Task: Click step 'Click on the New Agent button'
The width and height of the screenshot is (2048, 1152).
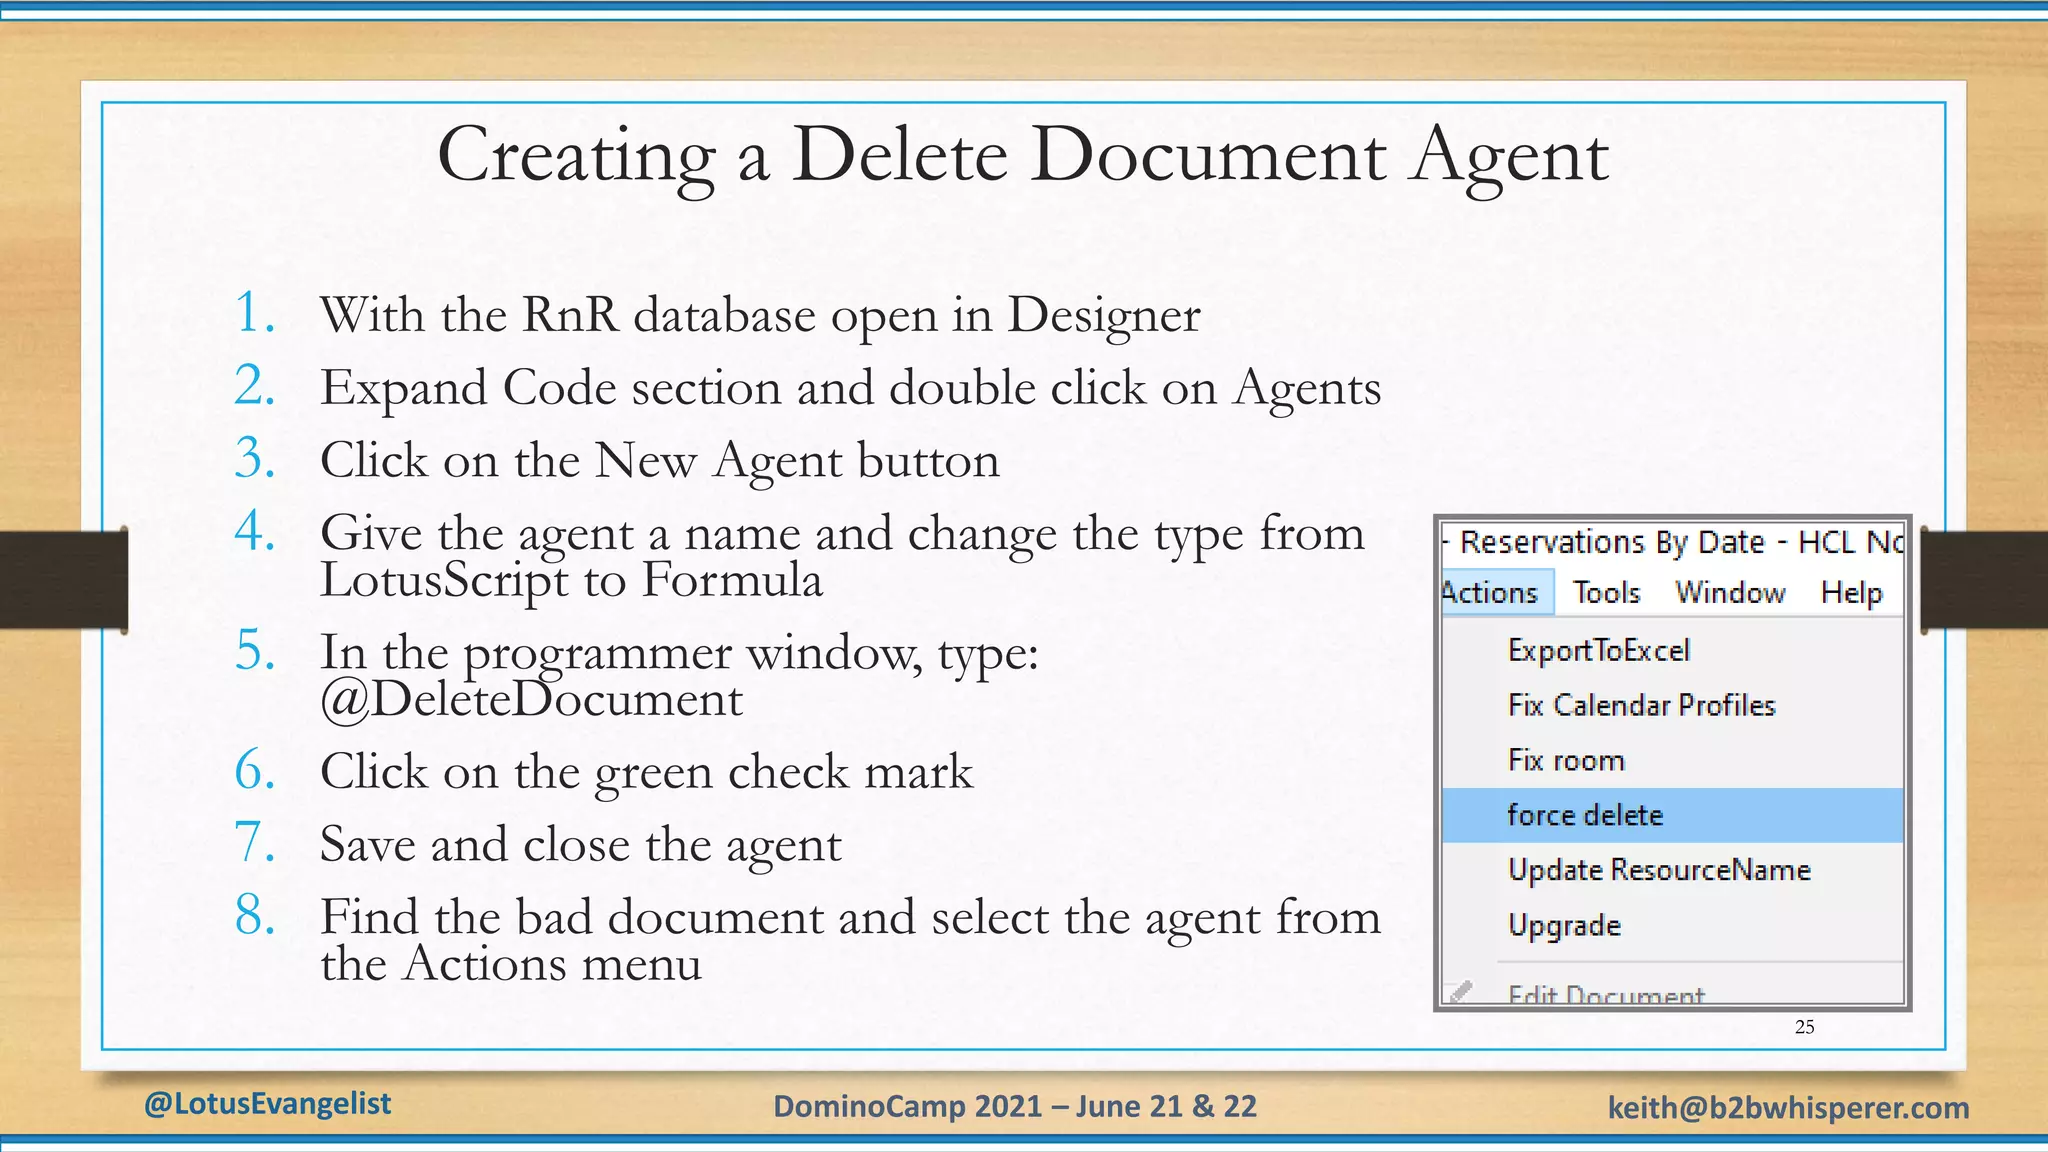Action: click(x=660, y=462)
